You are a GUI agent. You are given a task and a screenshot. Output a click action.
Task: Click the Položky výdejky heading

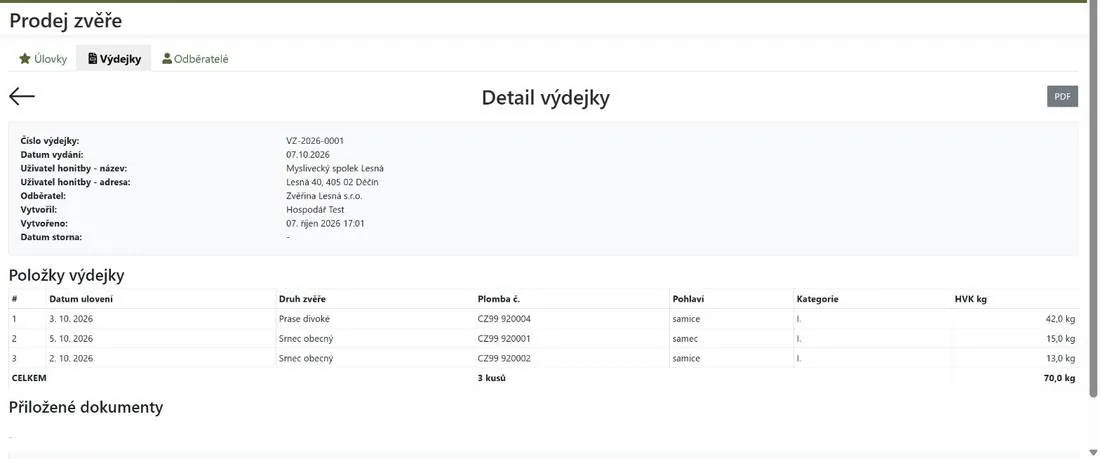click(x=67, y=276)
